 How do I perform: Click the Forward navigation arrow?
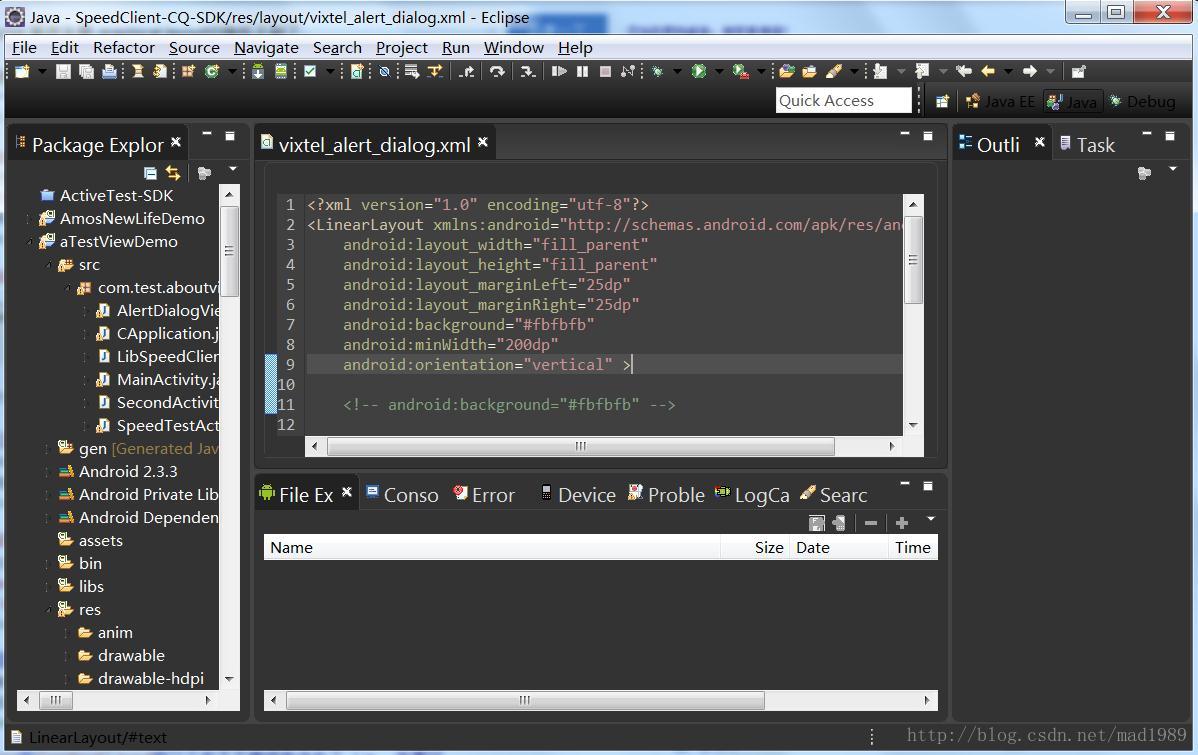click(1030, 71)
